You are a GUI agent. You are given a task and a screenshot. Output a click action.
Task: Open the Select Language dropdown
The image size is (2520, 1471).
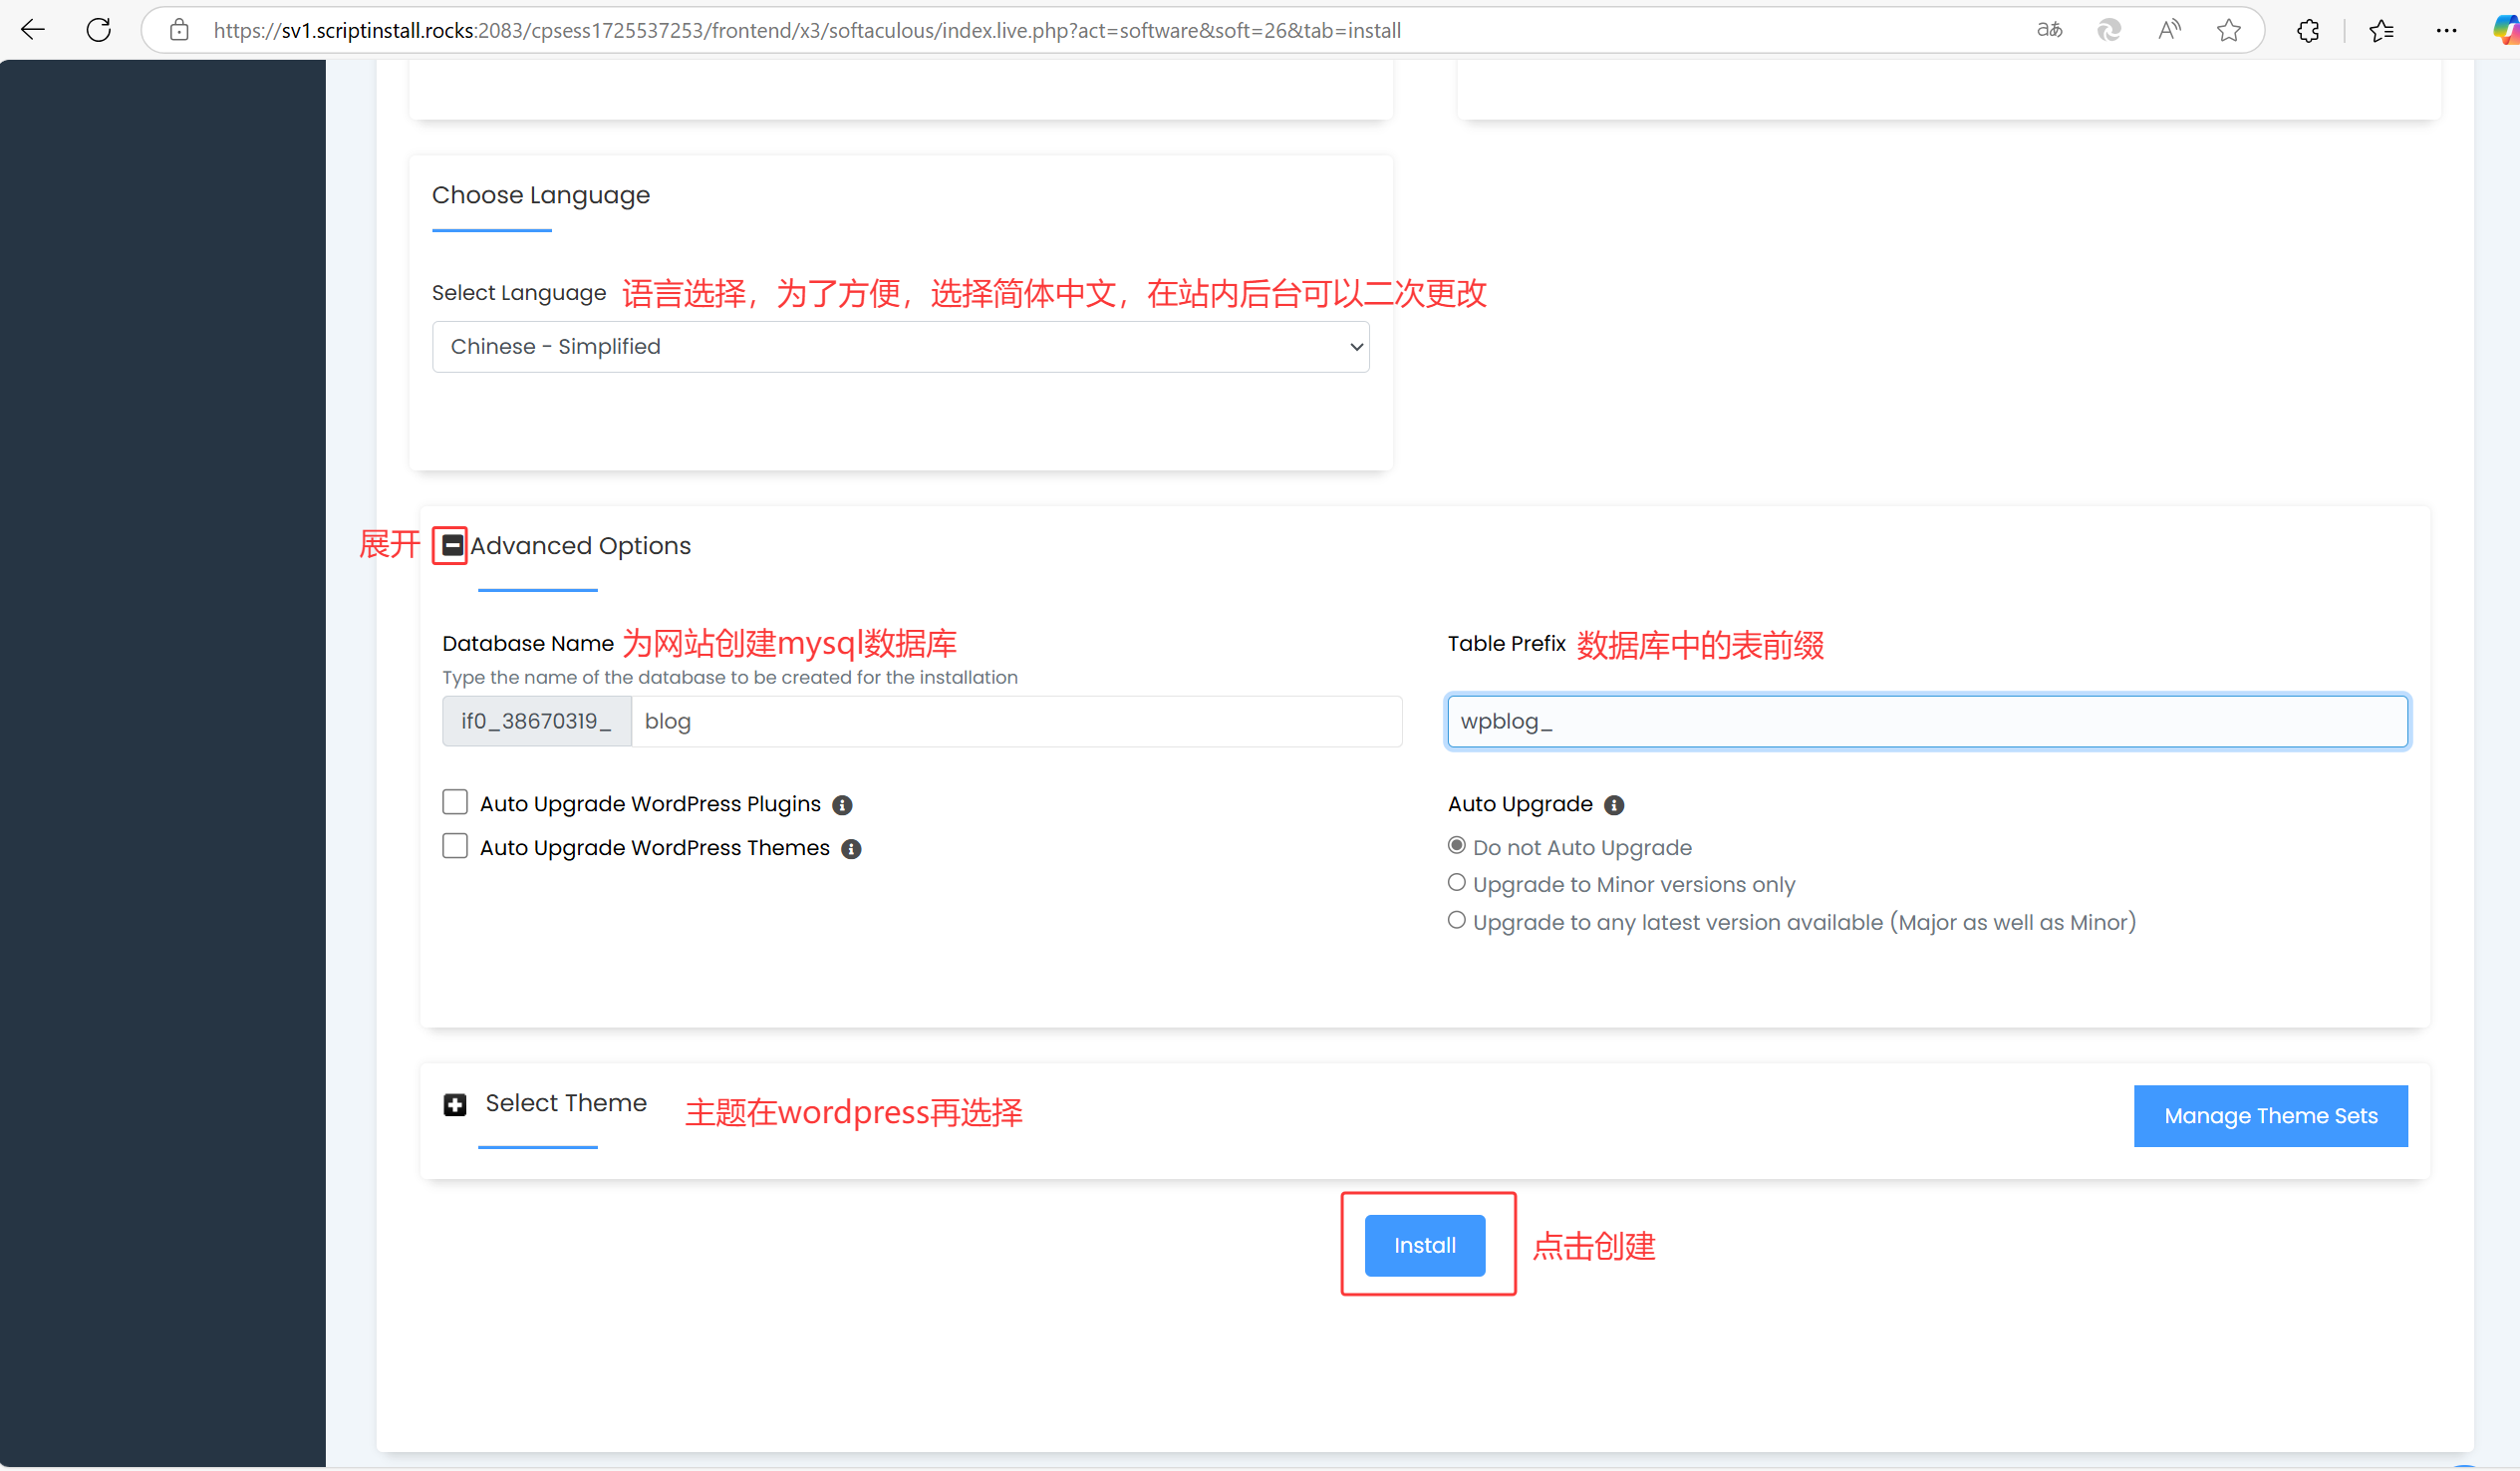point(900,347)
